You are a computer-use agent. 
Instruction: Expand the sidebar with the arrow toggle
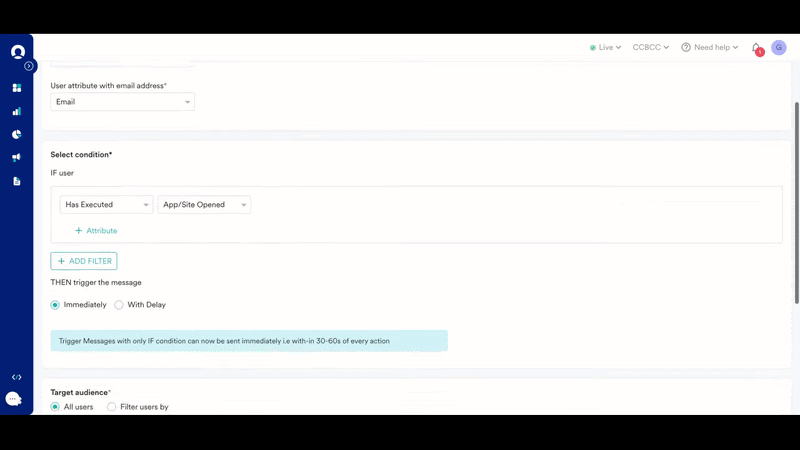(x=29, y=66)
